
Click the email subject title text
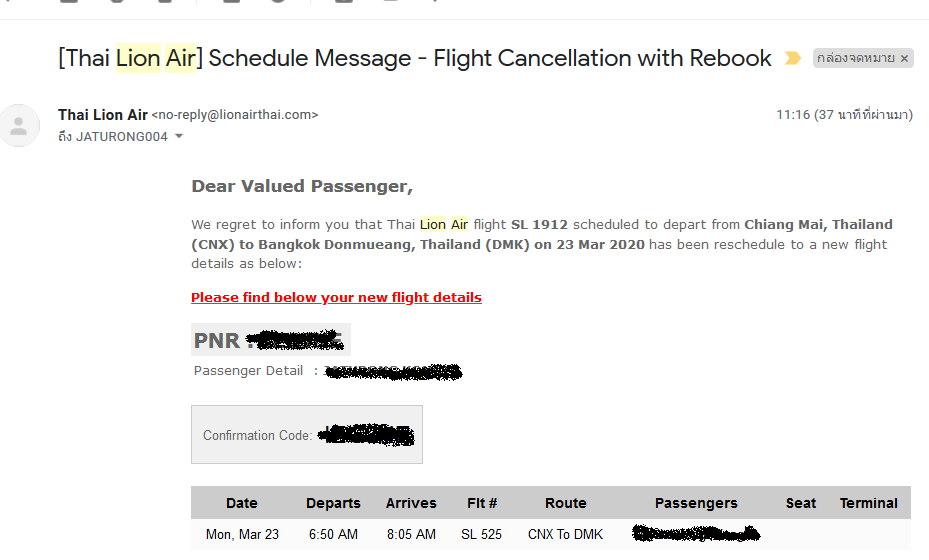415,58
